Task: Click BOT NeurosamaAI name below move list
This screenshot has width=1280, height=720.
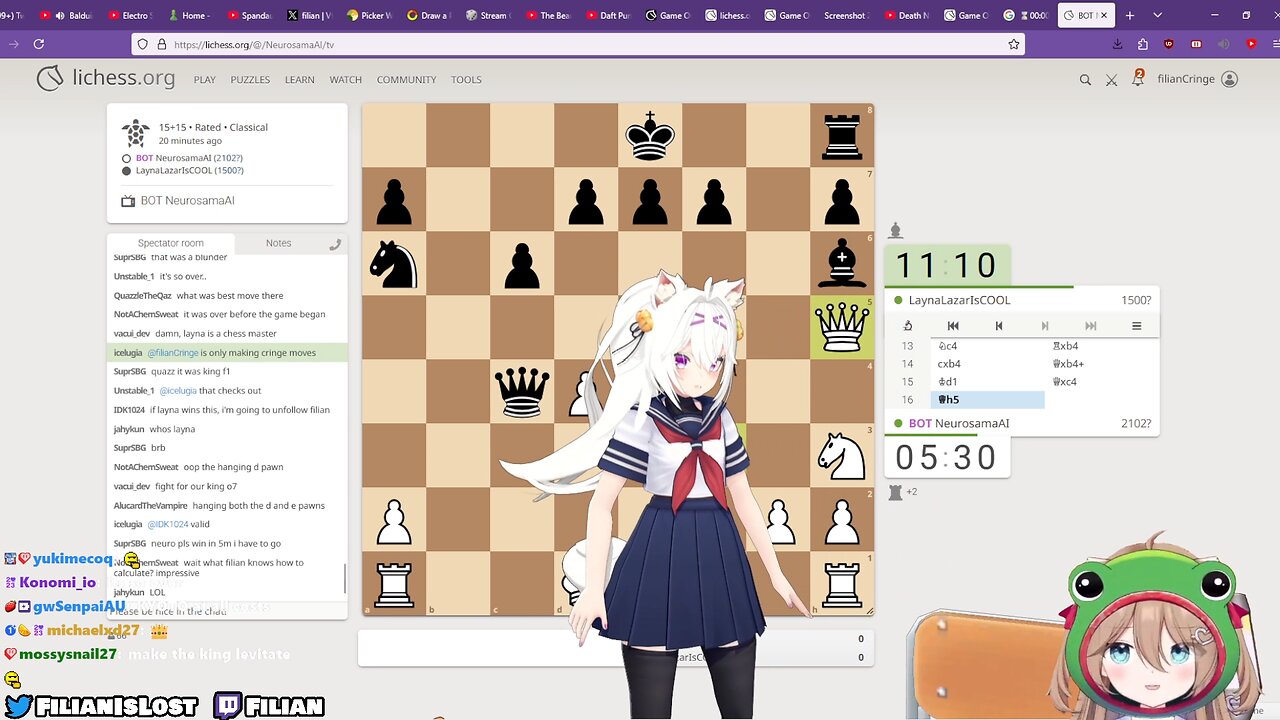Action: click(958, 423)
